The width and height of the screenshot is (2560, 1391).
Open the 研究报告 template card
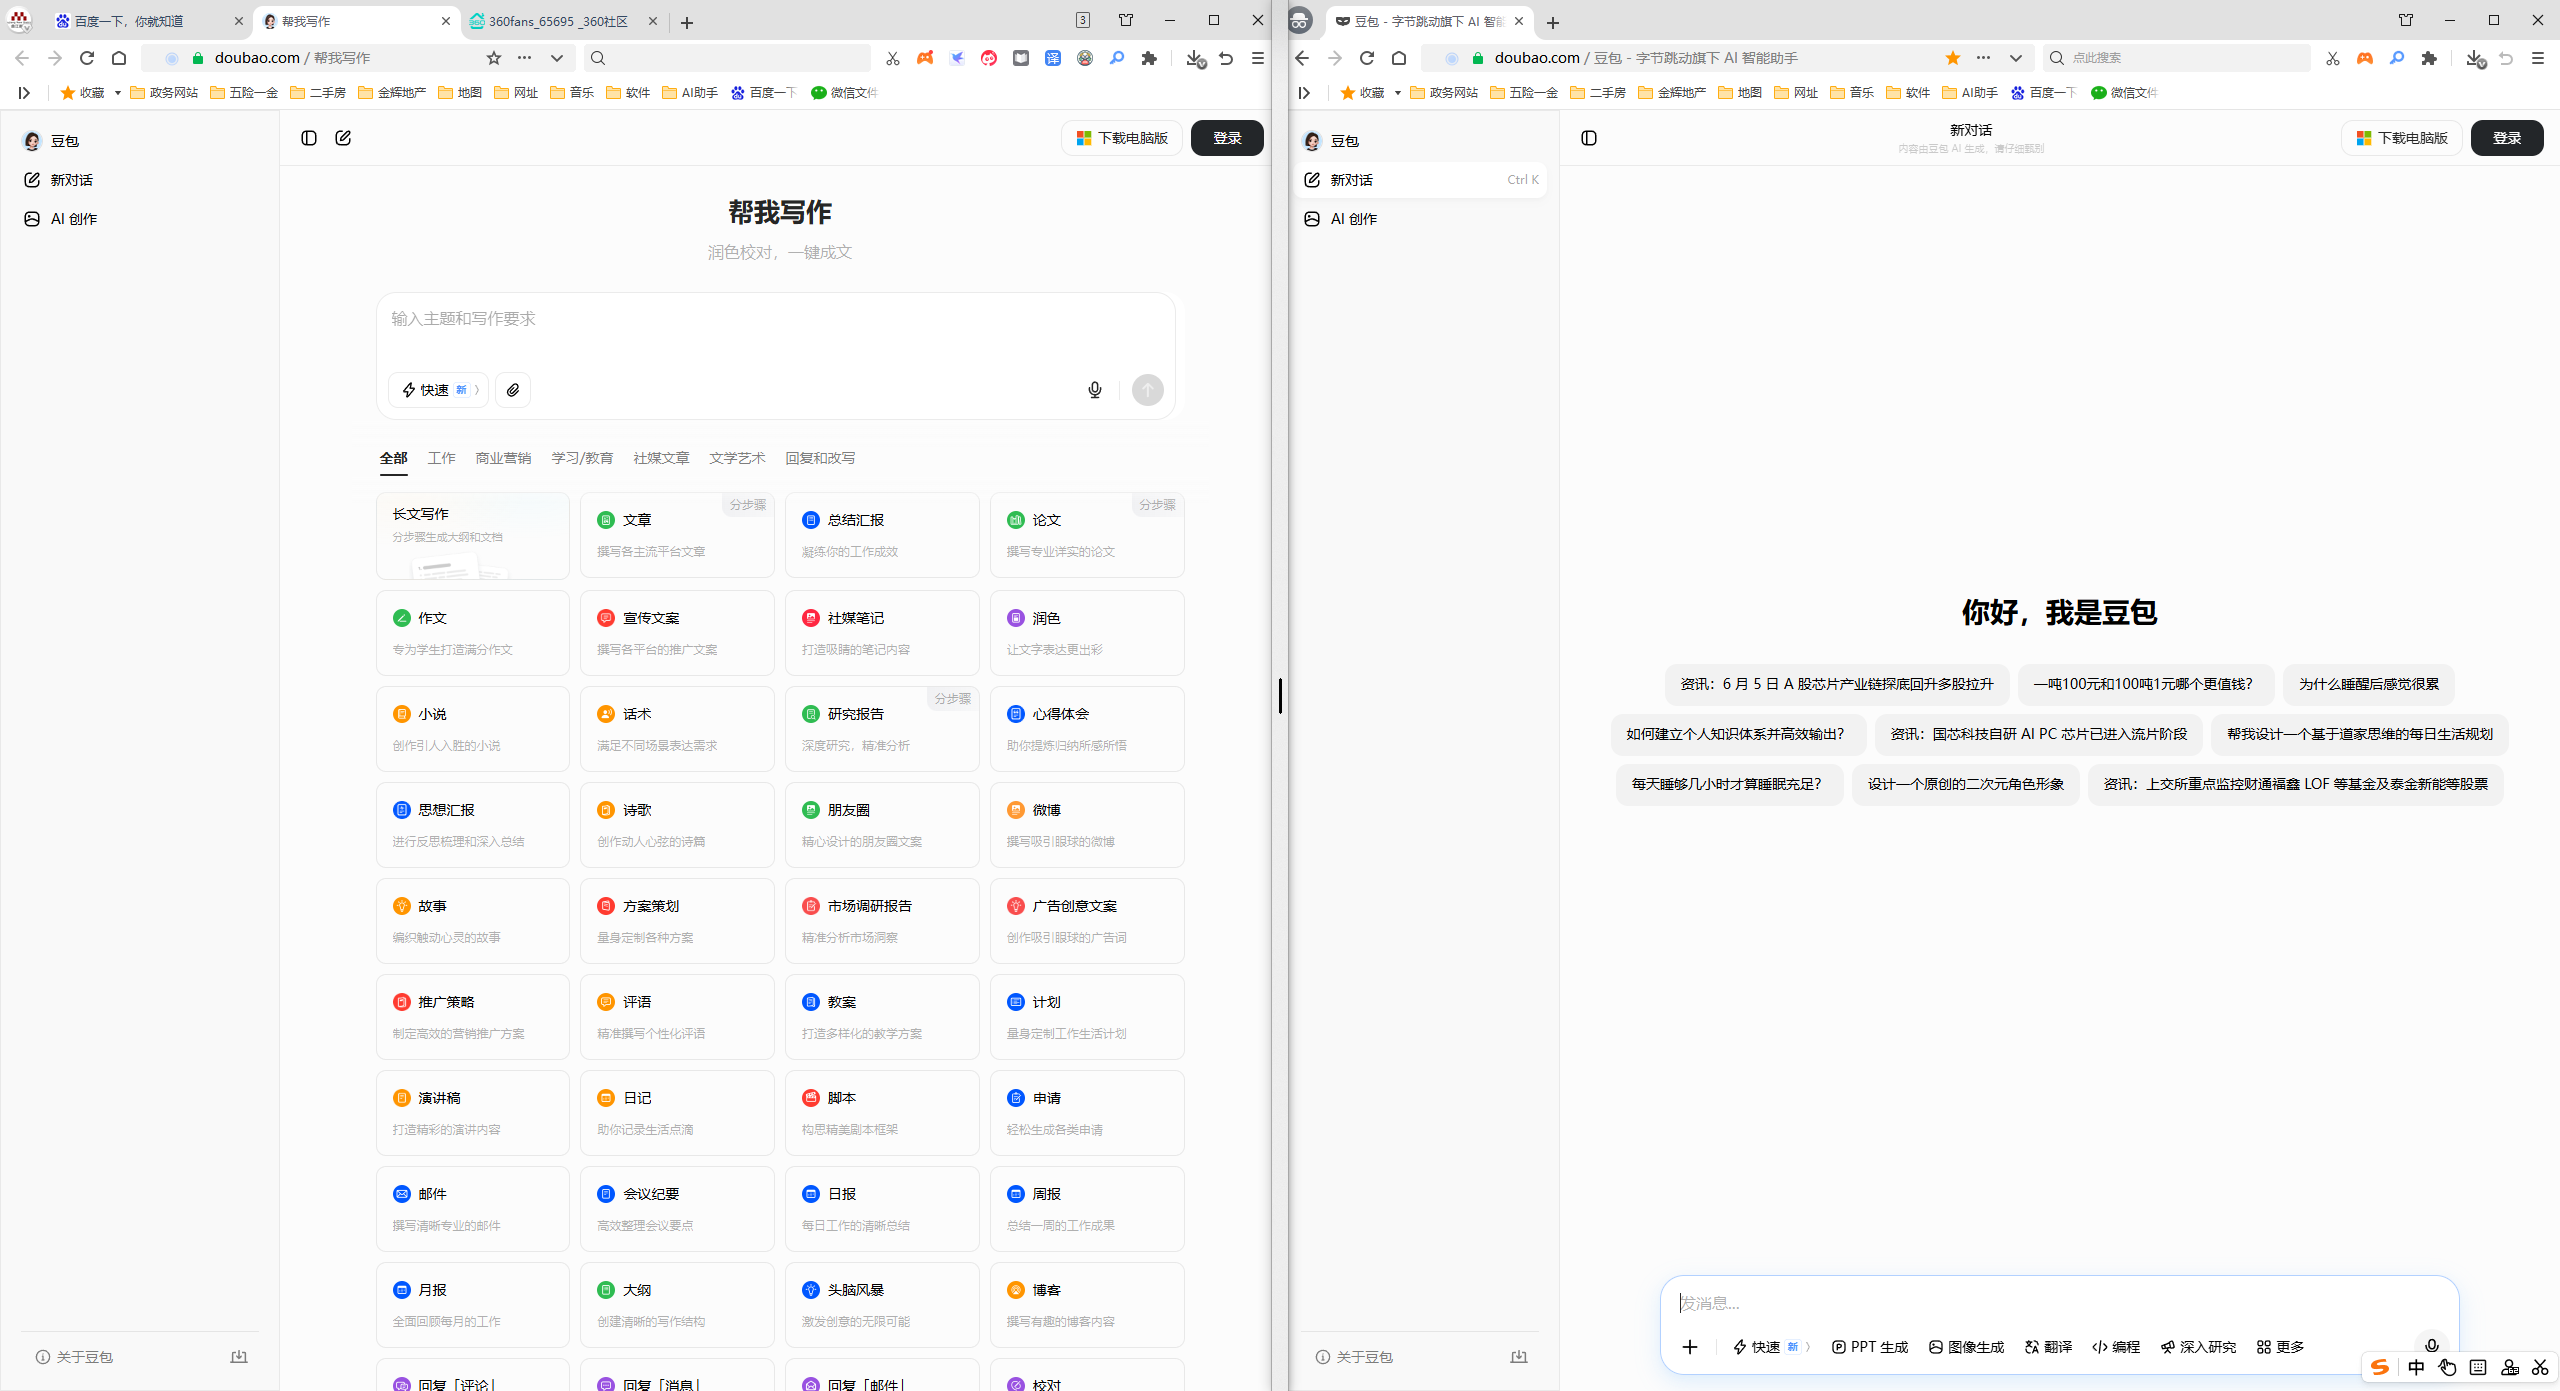coord(882,729)
